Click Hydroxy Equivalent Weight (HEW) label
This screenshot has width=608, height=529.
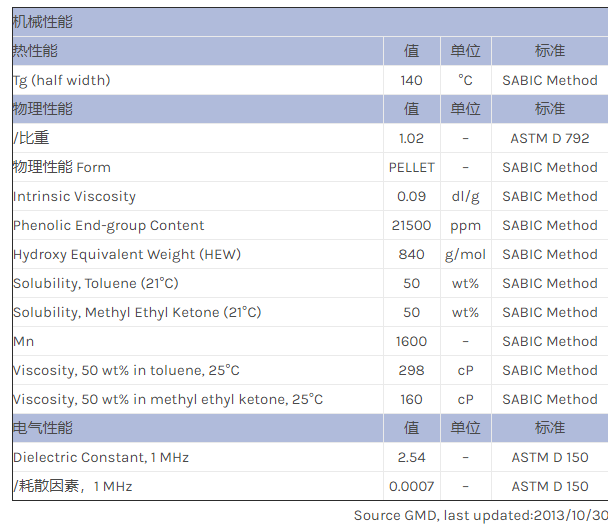click(127, 254)
